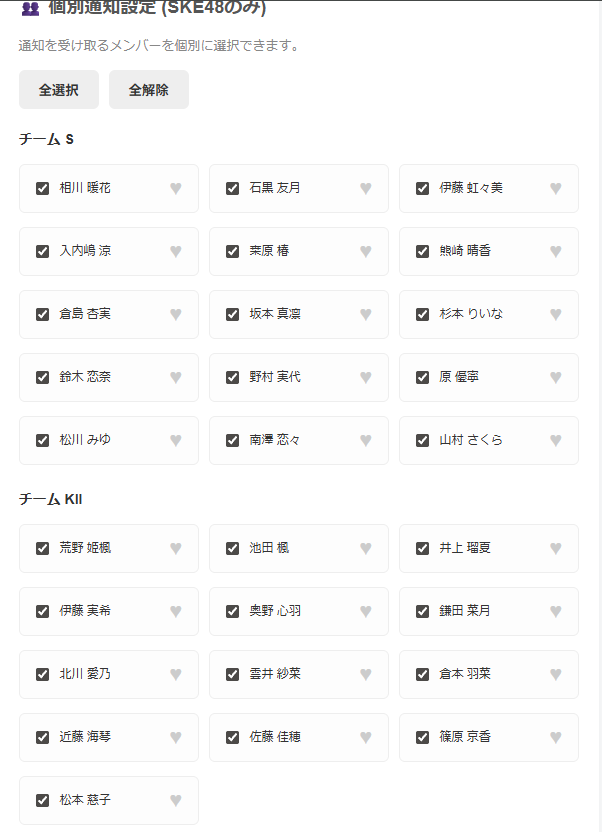This screenshot has height=832, width=602.
Task: Disable notifications checkbox for 野村 実代
Action: coord(232,377)
